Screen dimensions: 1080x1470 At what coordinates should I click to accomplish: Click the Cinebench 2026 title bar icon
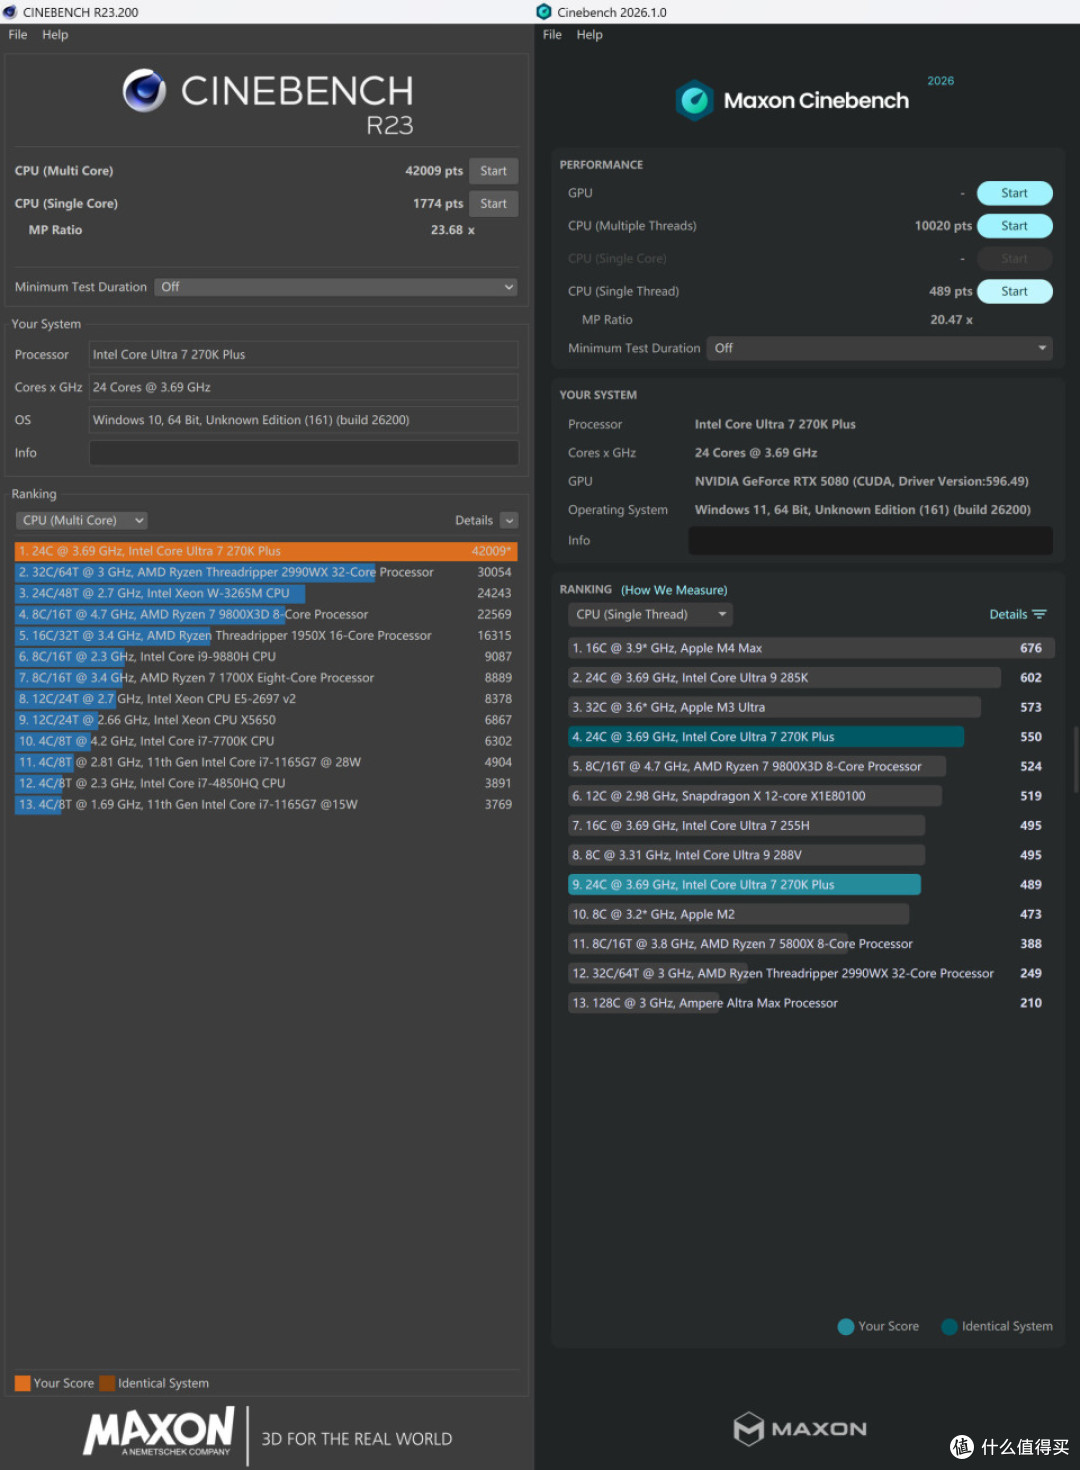[544, 12]
